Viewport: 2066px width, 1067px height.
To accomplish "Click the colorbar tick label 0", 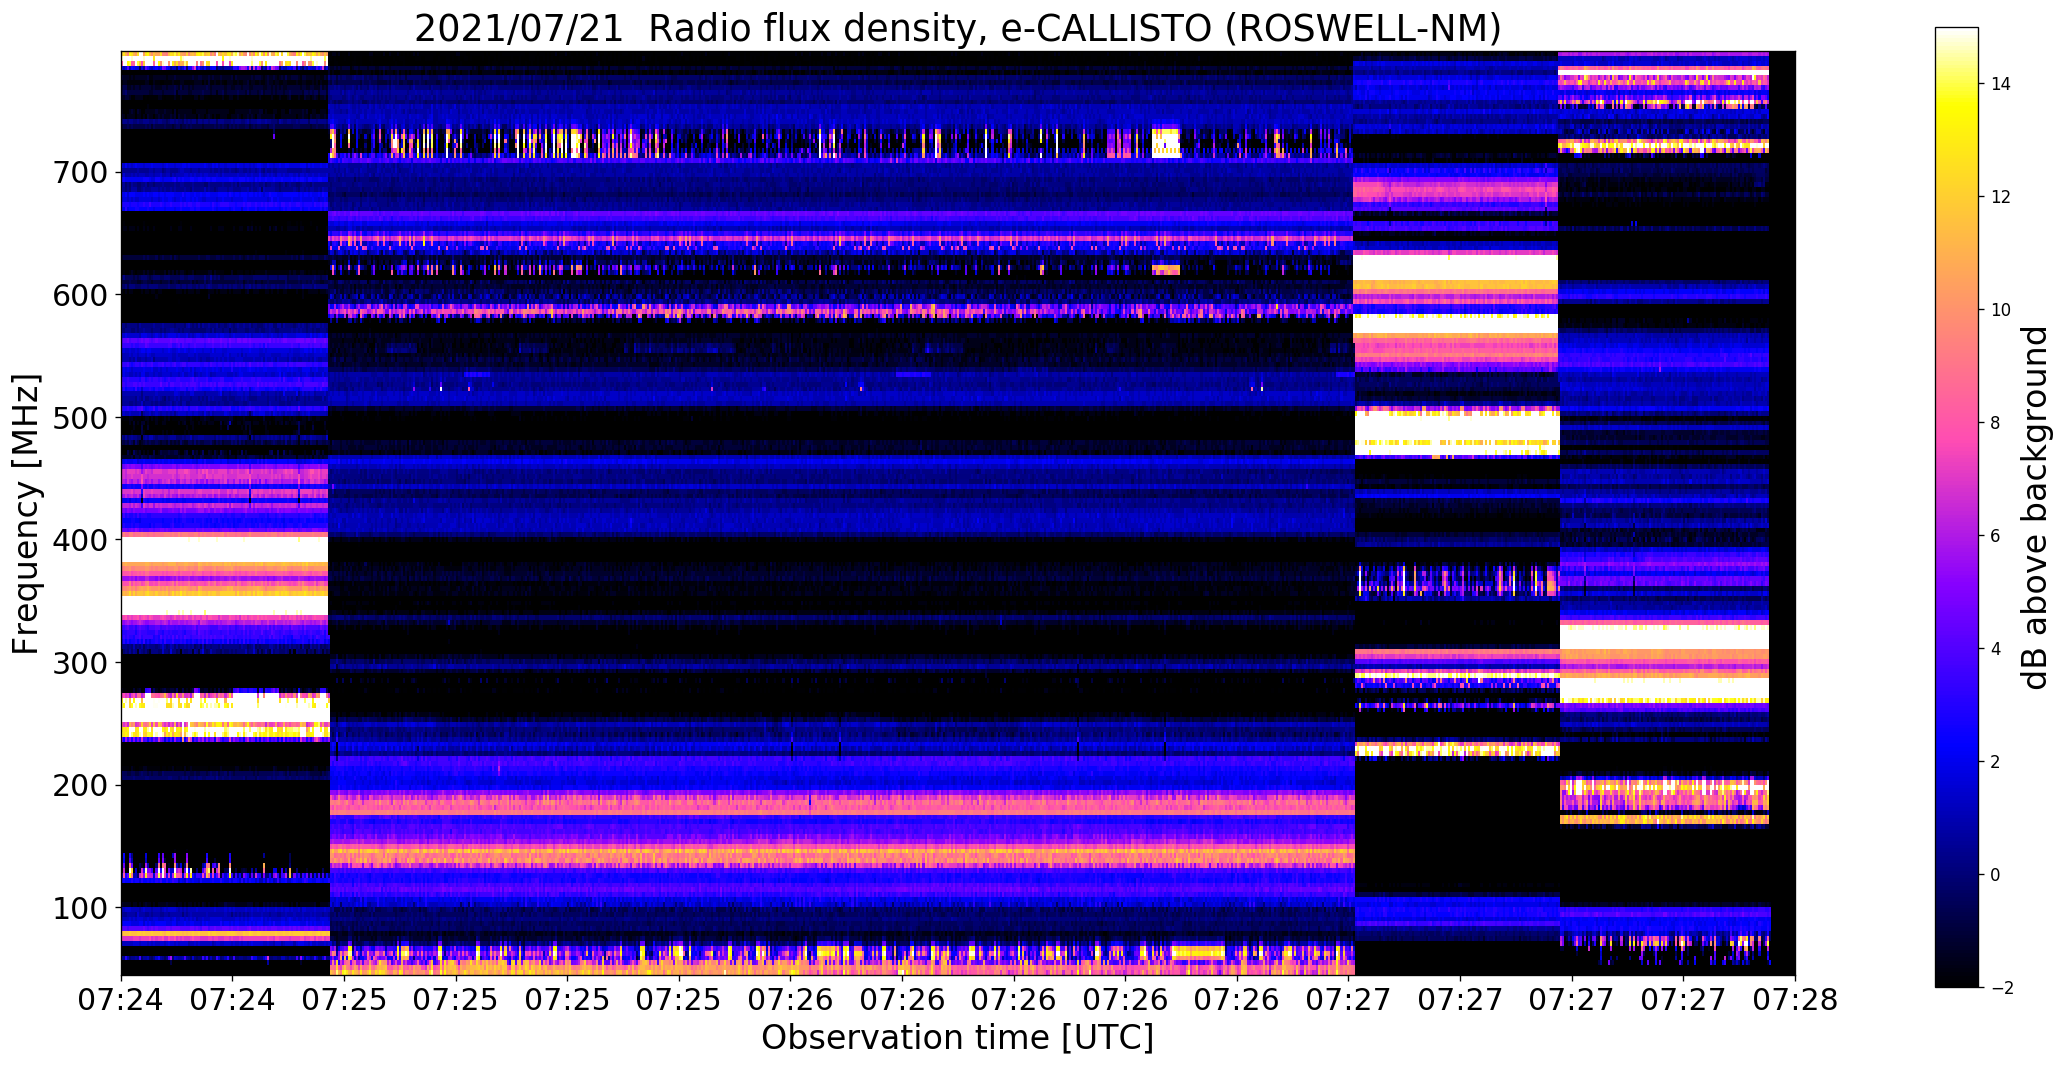I will point(1996,875).
